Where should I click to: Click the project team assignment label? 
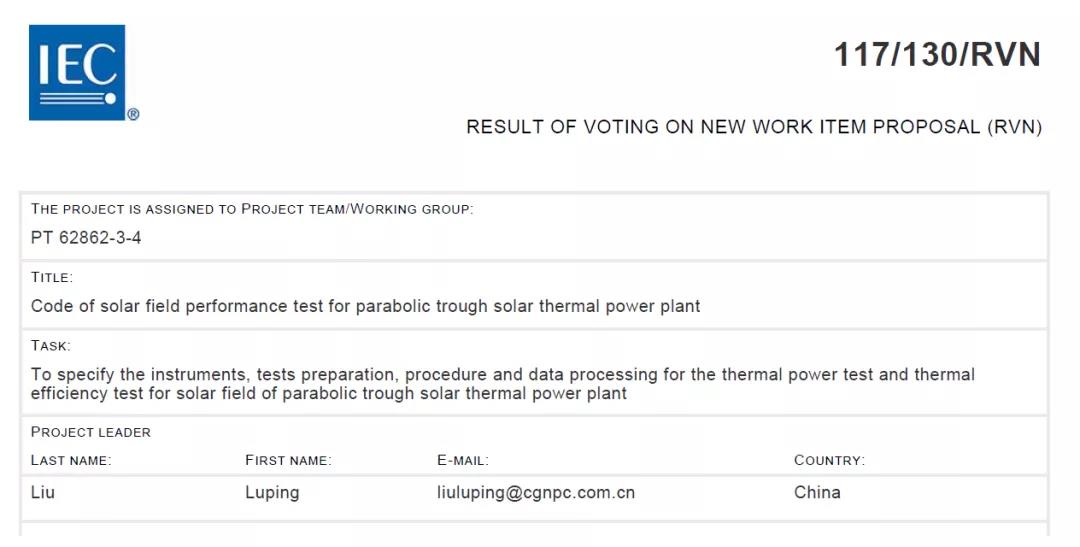point(252,209)
